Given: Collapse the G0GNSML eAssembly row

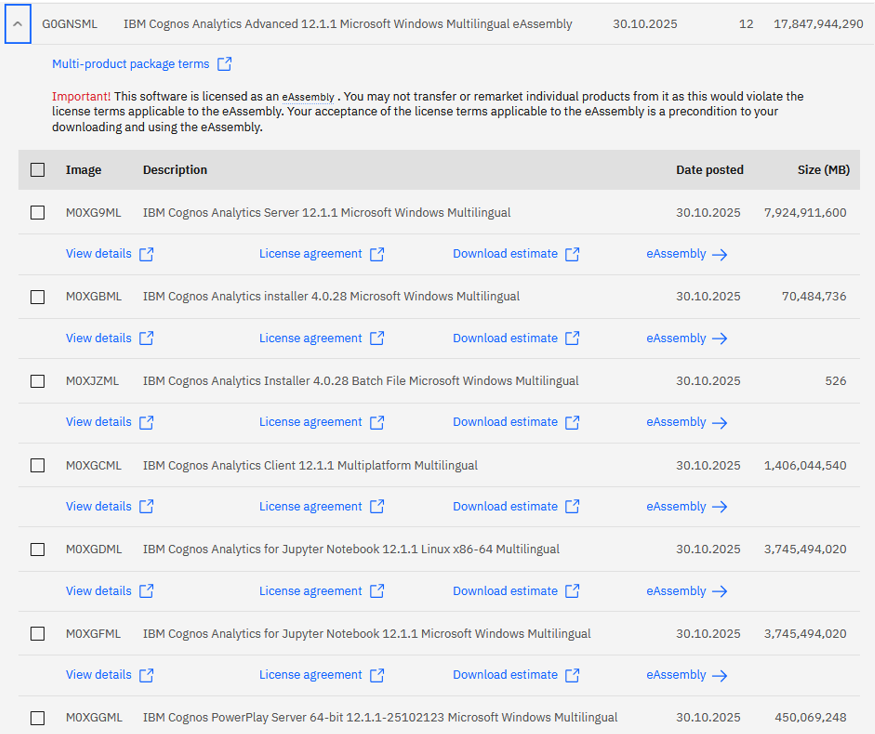Looking at the screenshot, I should pyautogui.click(x=18, y=23).
